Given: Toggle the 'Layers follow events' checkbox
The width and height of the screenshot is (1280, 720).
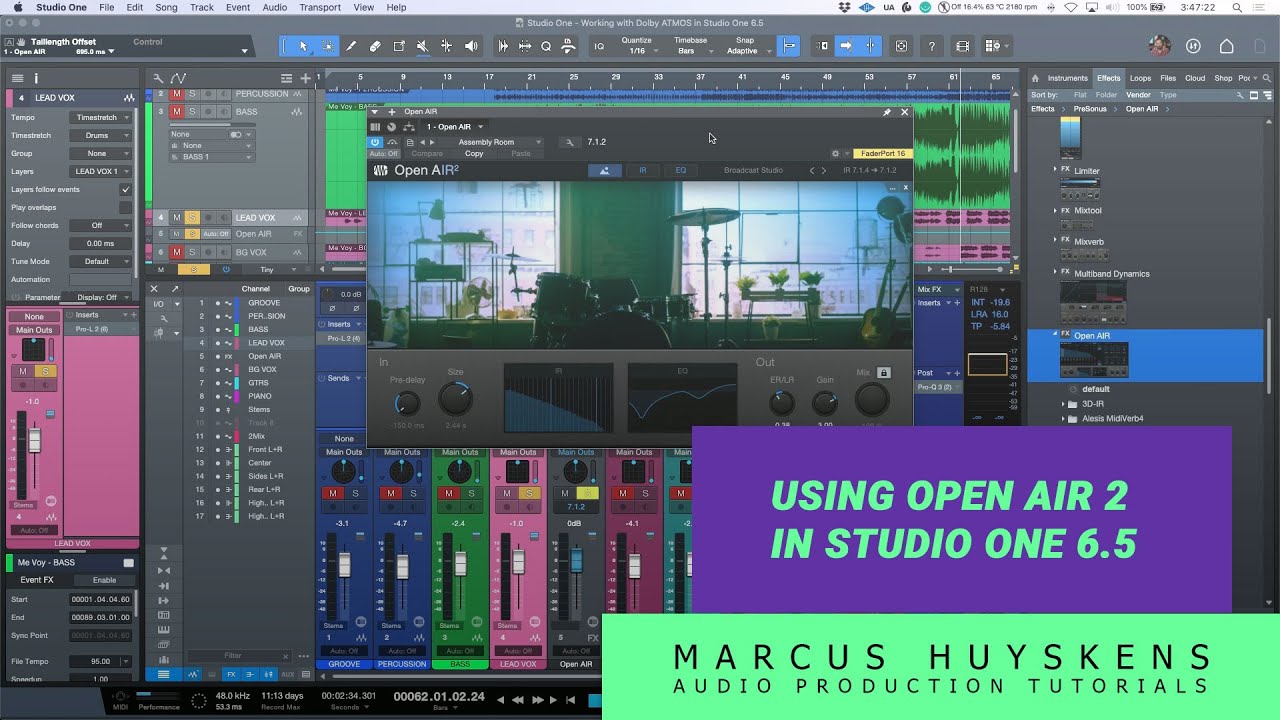Looking at the screenshot, I should pos(125,189).
